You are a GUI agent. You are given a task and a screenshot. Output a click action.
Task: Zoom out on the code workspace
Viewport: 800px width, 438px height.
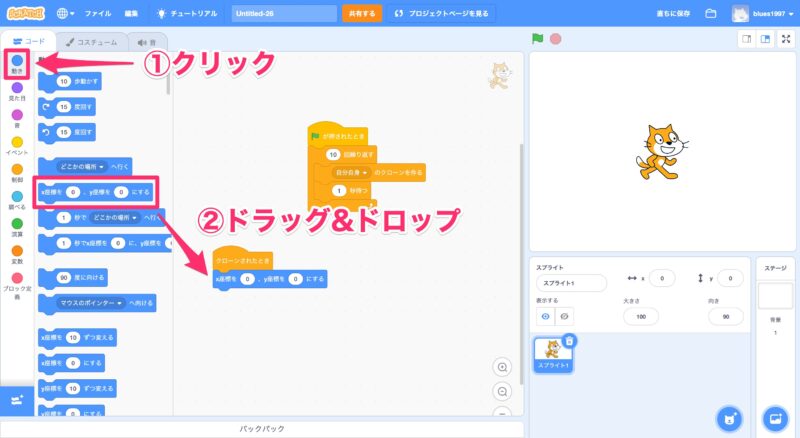[503, 391]
